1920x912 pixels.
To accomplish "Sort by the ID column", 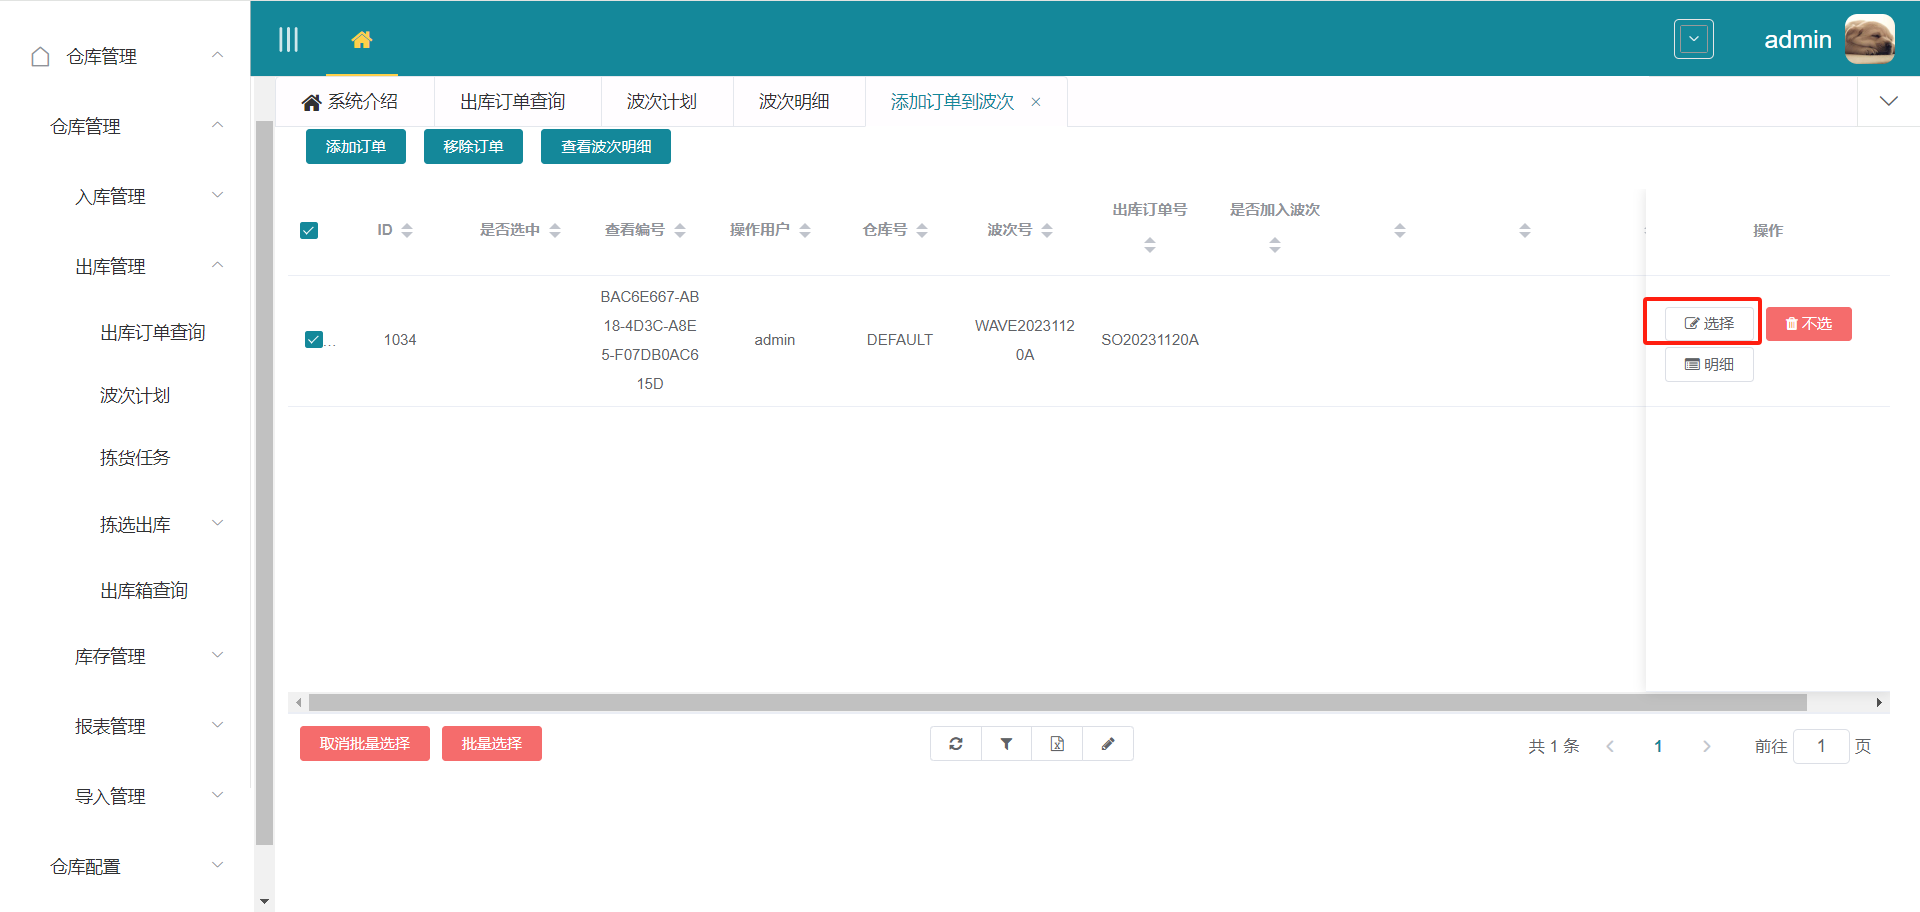I will 407,231.
